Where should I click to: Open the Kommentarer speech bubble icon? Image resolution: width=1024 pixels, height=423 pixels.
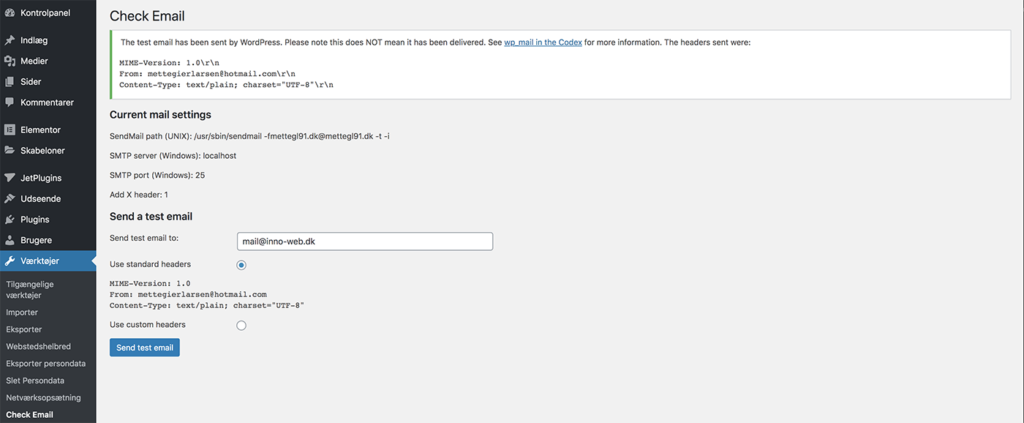pos(10,102)
